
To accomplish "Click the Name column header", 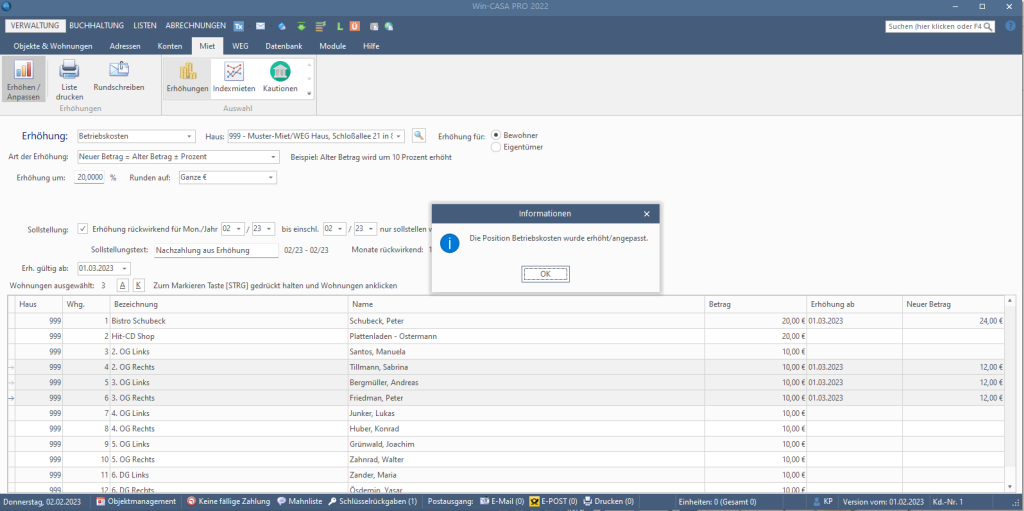I will coord(527,305).
